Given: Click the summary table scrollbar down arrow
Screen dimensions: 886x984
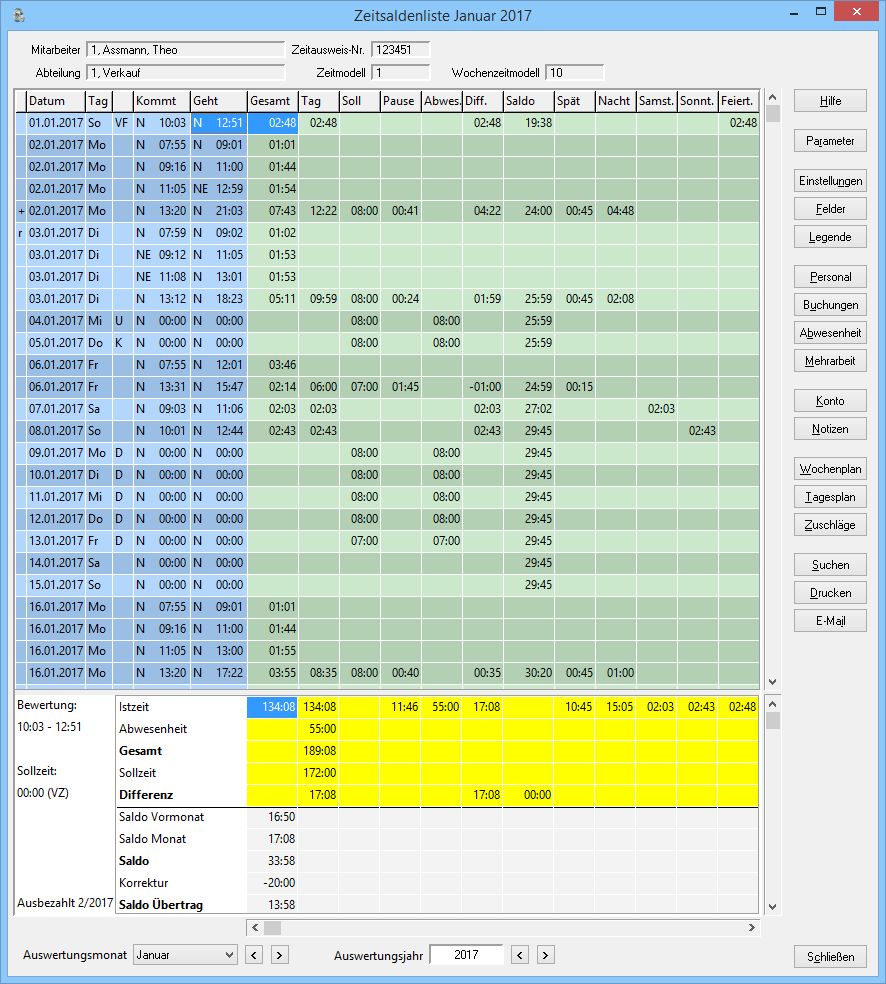Looking at the screenshot, I should pyautogui.click(x=772, y=906).
